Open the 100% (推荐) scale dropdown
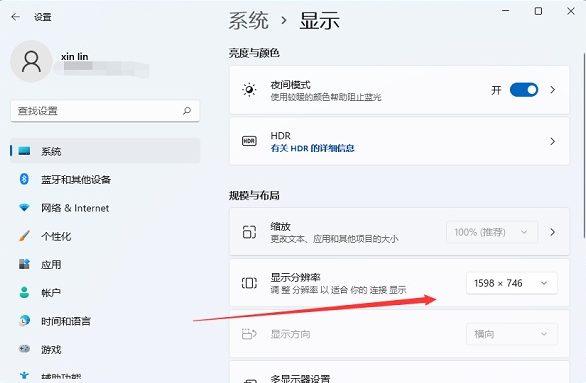 tap(492, 232)
